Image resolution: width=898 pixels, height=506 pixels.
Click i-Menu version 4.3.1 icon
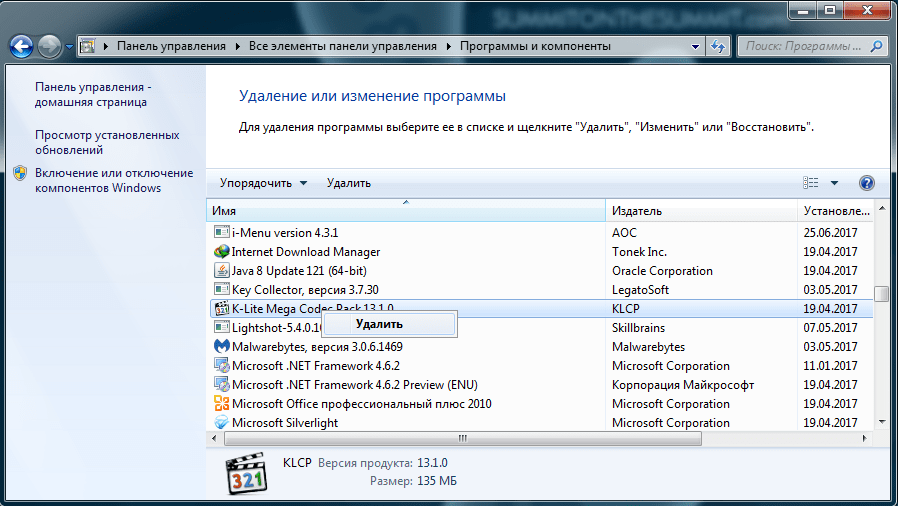click(222, 232)
